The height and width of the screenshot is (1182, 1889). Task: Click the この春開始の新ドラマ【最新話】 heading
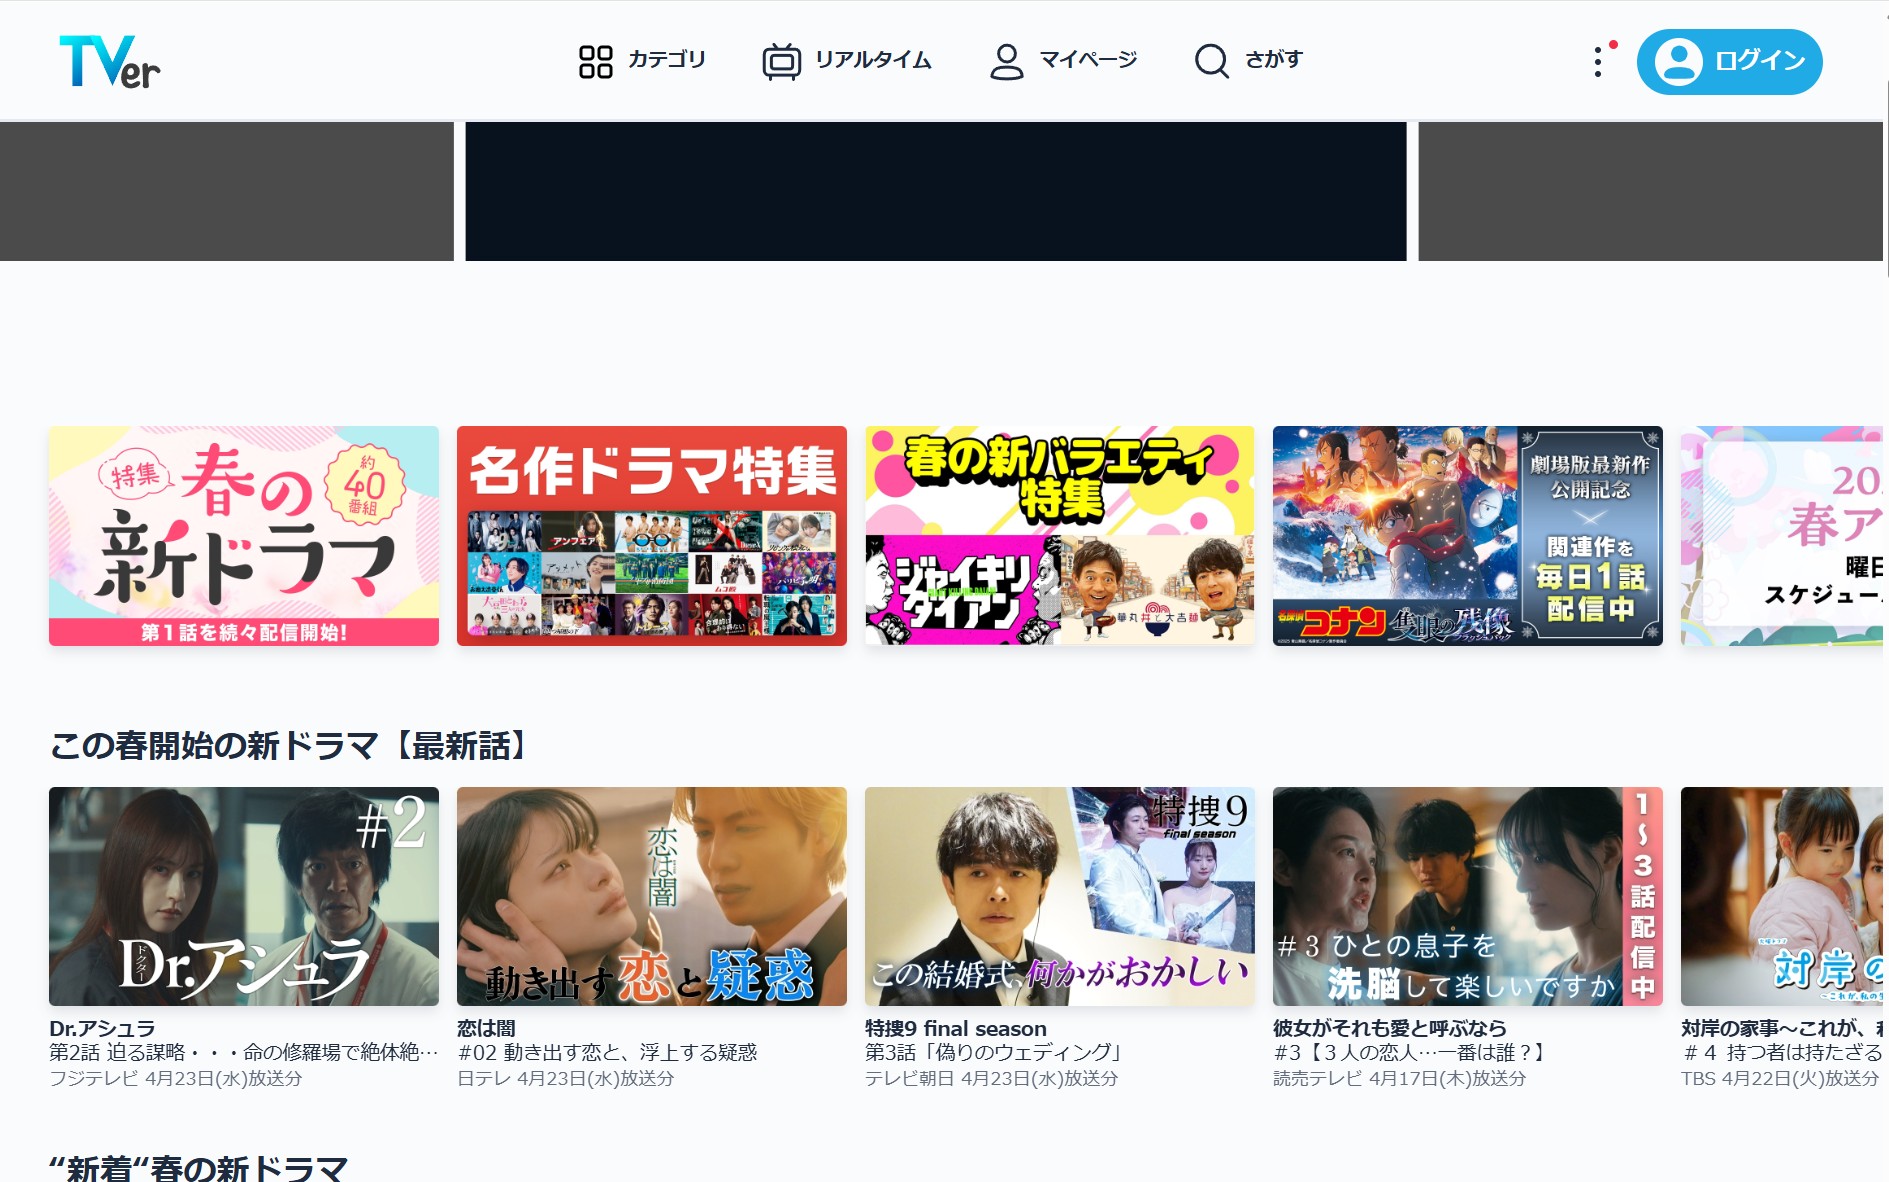coord(291,745)
